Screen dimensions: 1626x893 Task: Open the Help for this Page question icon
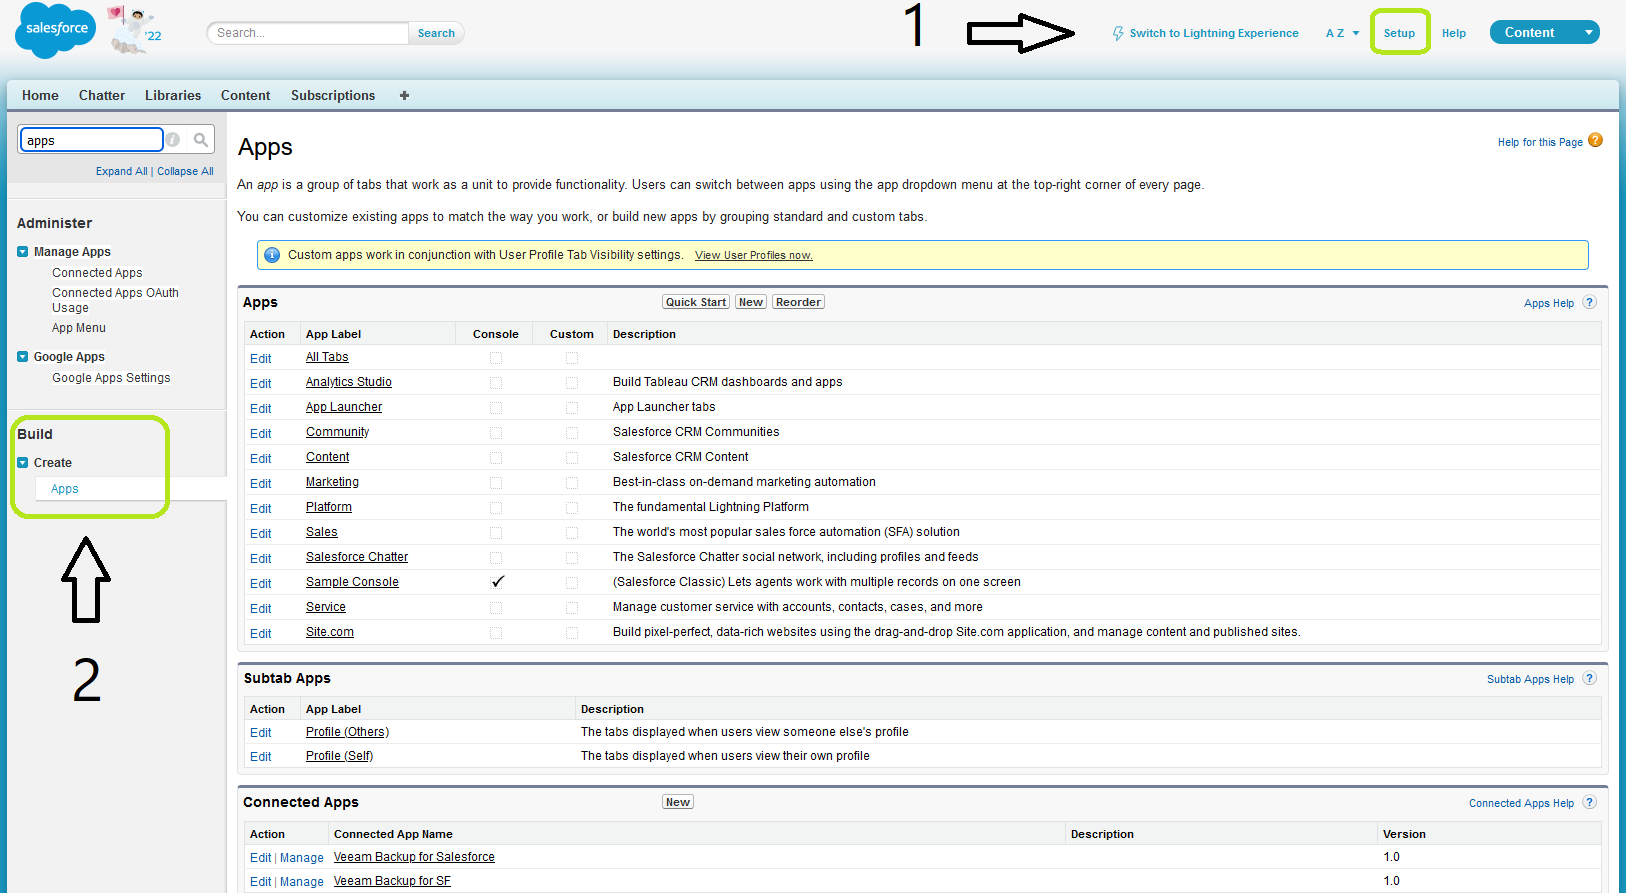click(1595, 141)
